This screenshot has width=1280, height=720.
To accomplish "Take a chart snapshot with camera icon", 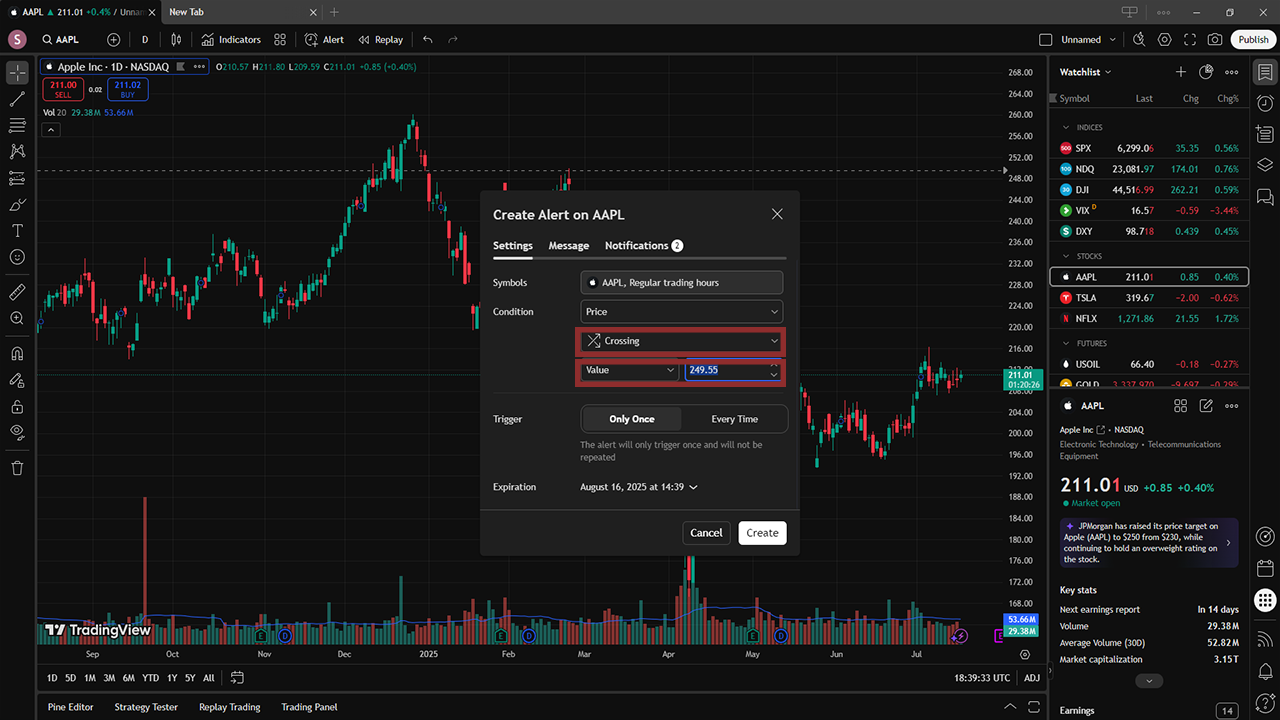I will (1214, 40).
